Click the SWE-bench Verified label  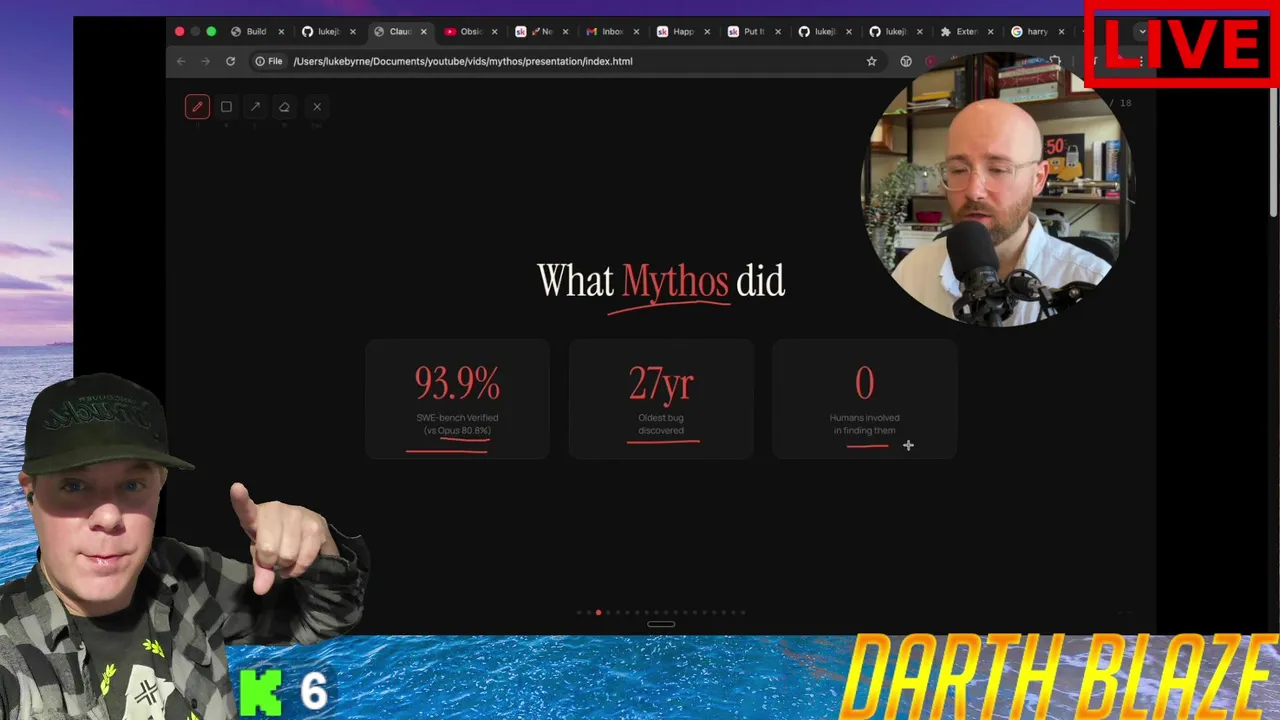tap(457, 418)
